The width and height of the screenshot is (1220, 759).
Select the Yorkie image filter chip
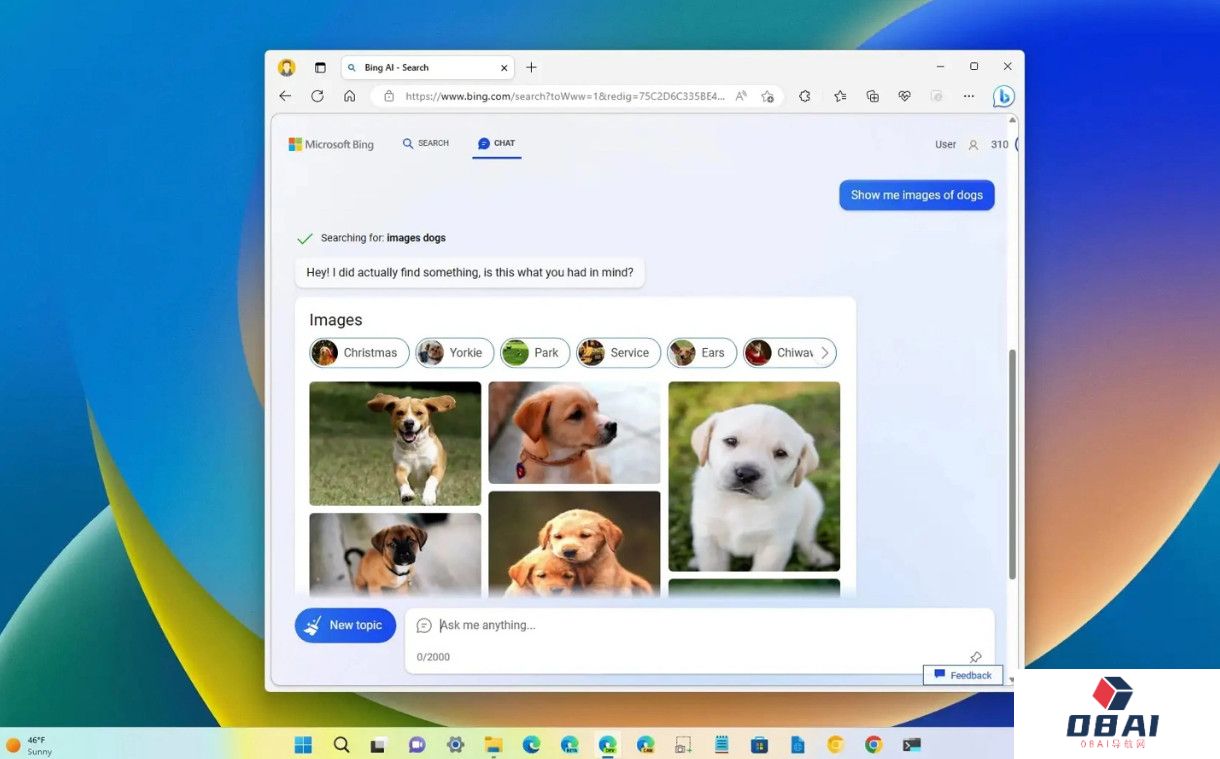pos(454,353)
